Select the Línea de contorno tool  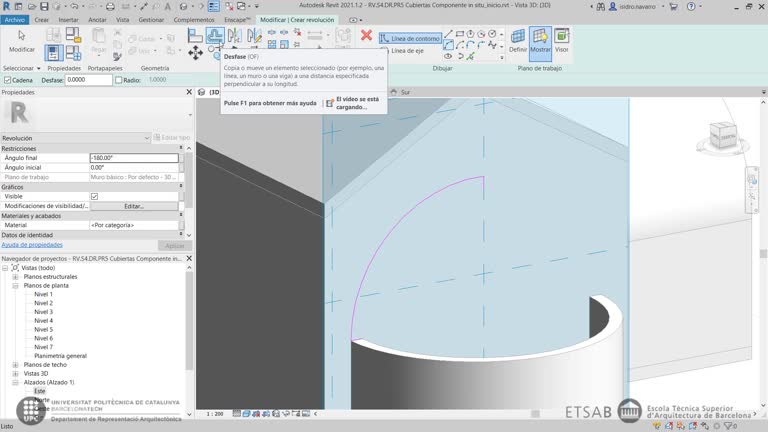point(410,38)
